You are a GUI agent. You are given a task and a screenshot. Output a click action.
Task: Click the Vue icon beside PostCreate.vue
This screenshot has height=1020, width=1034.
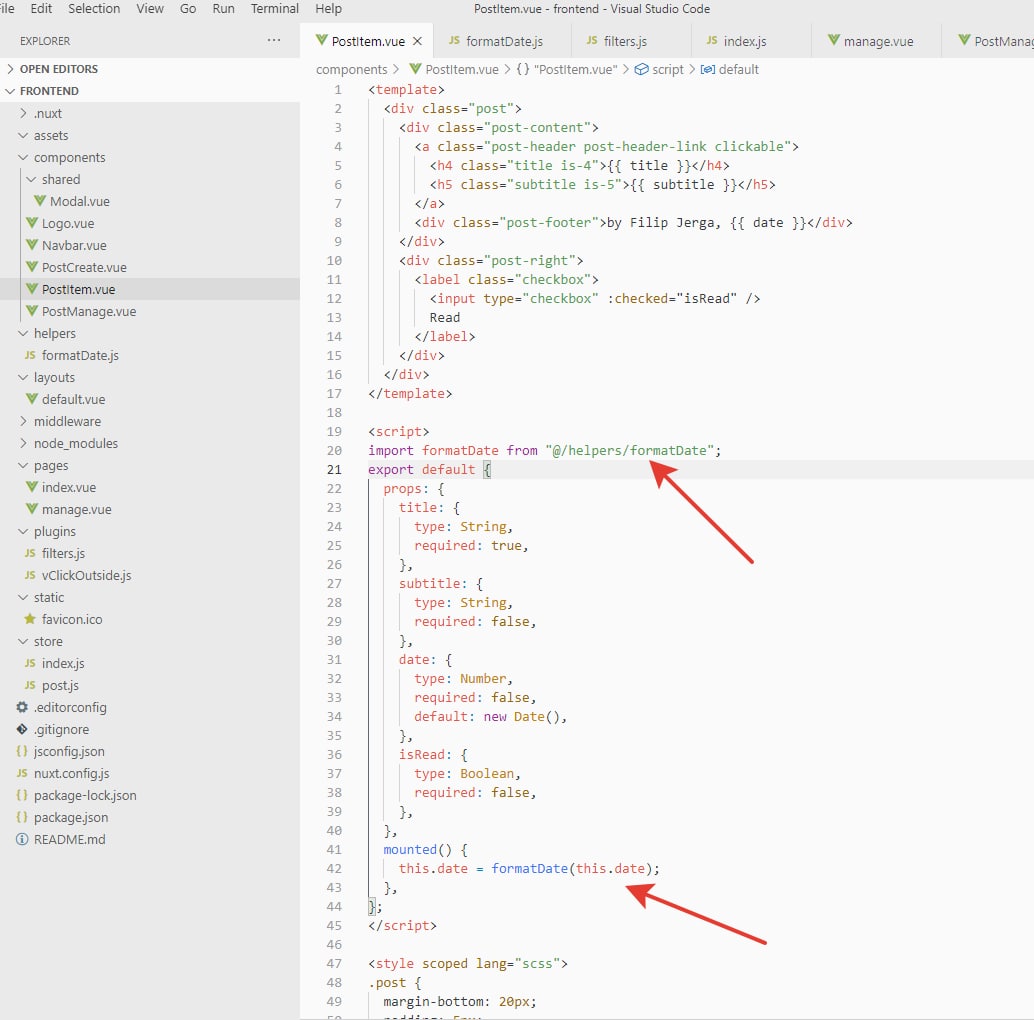pyautogui.click(x=32, y=267)
